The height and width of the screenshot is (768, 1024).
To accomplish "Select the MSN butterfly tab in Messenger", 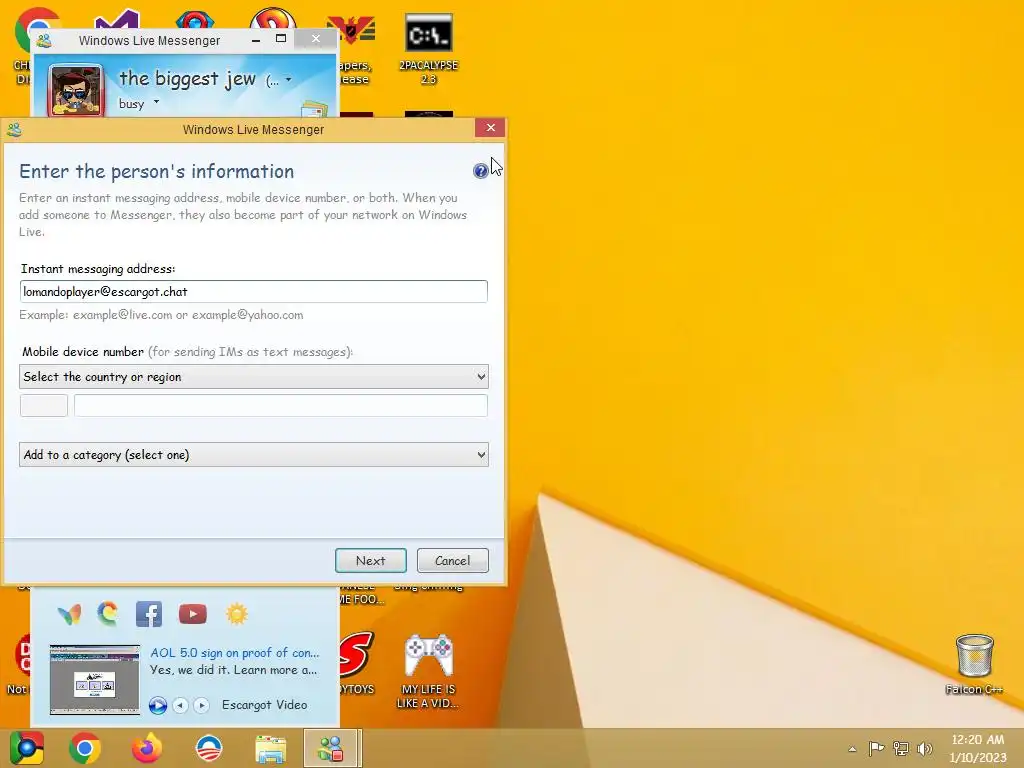I will tap(69, 614).
